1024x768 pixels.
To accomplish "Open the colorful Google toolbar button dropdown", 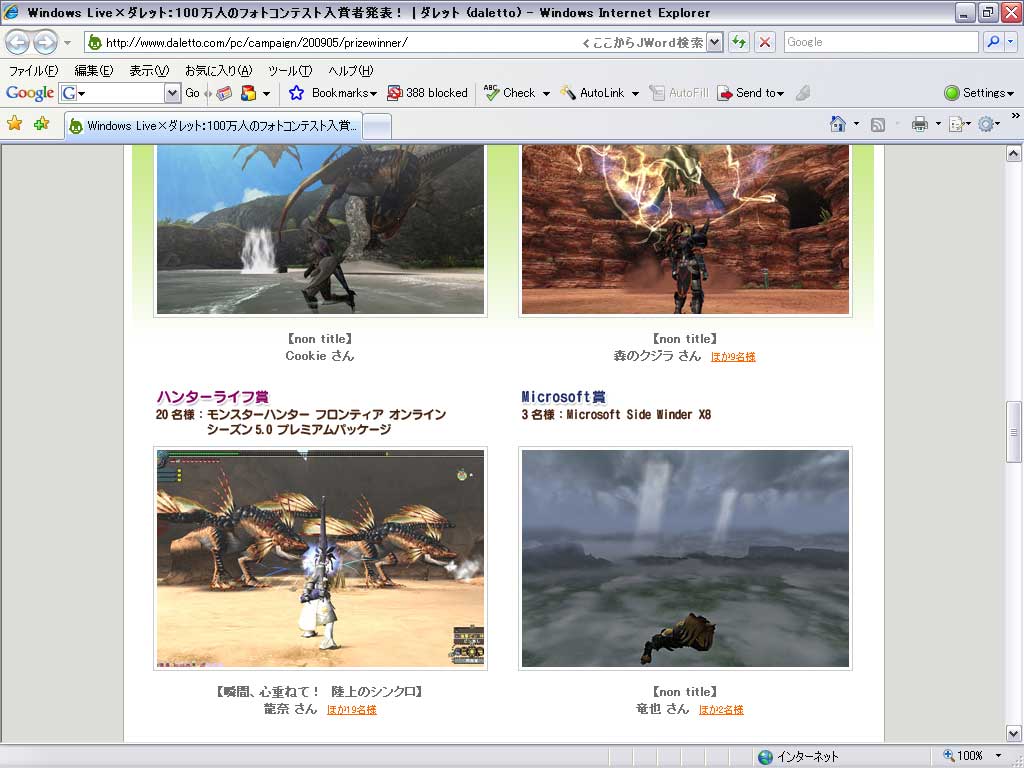I will 266,93.
